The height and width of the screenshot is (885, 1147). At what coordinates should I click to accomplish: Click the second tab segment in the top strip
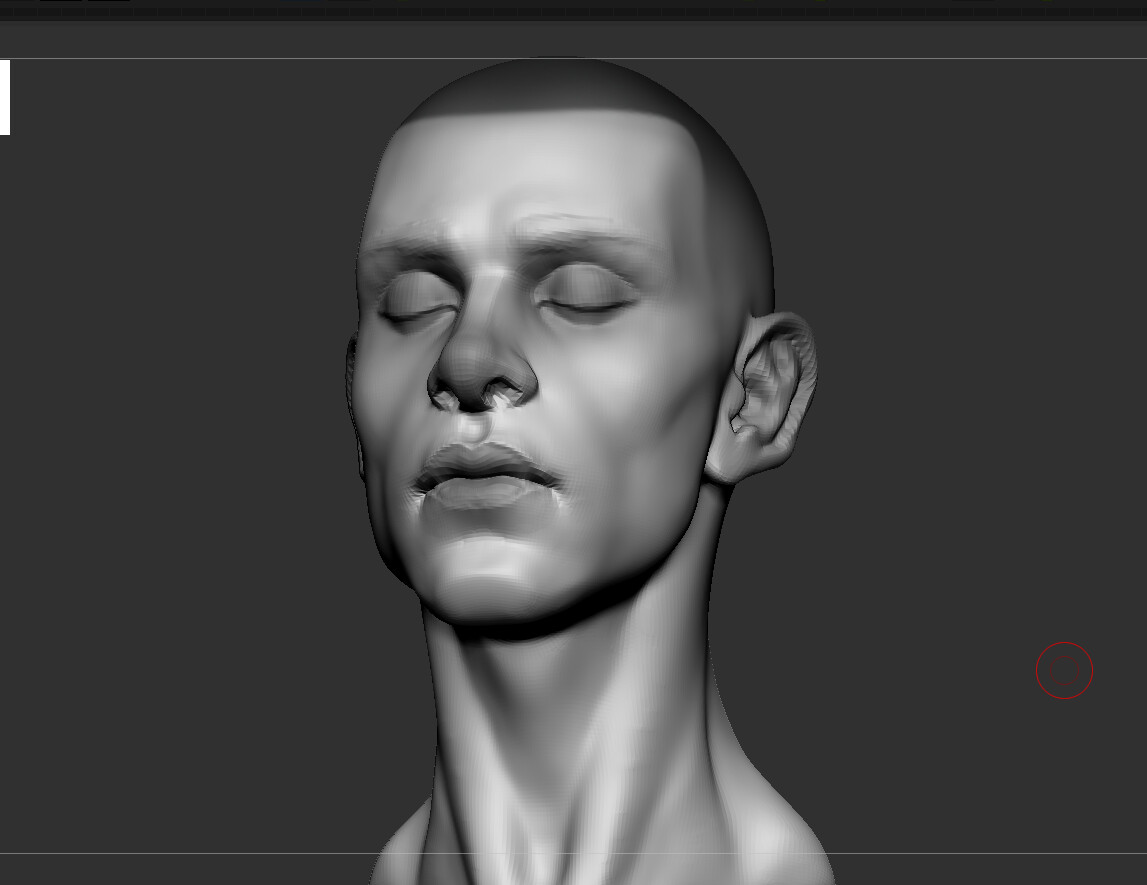110,5
